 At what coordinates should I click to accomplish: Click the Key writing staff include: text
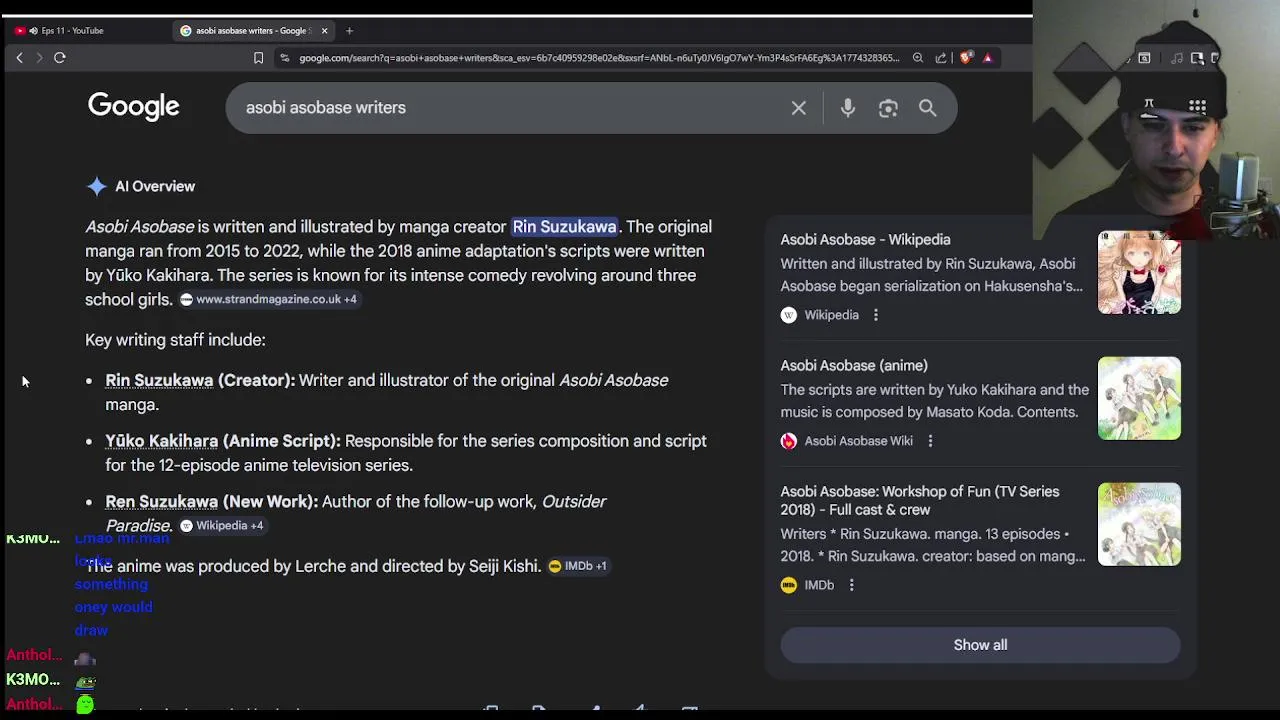point(175,340)
